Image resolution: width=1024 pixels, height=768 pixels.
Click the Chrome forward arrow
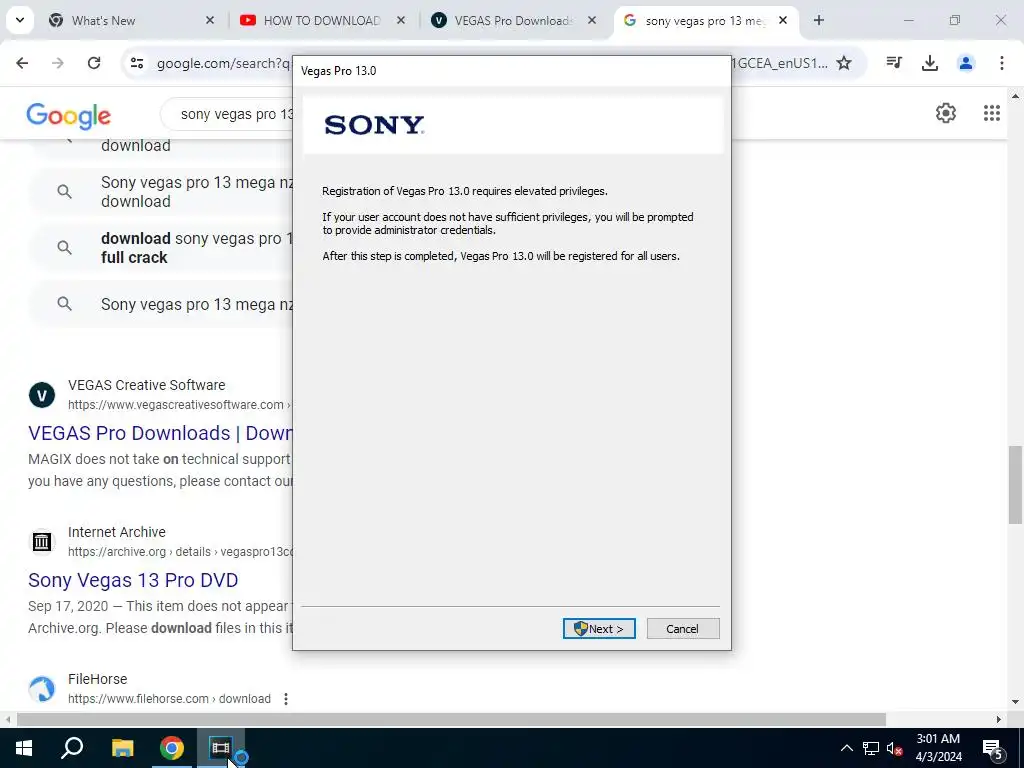(x=58, y=63)
